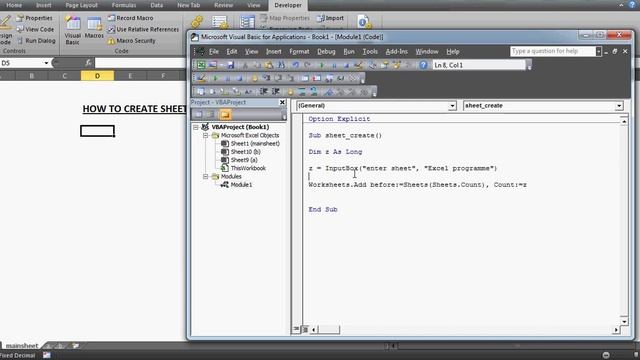Screen dimensions: 640x360
Task: Click Break pause icon in VBA Standard toolbar
Action: tap(334, 65)
